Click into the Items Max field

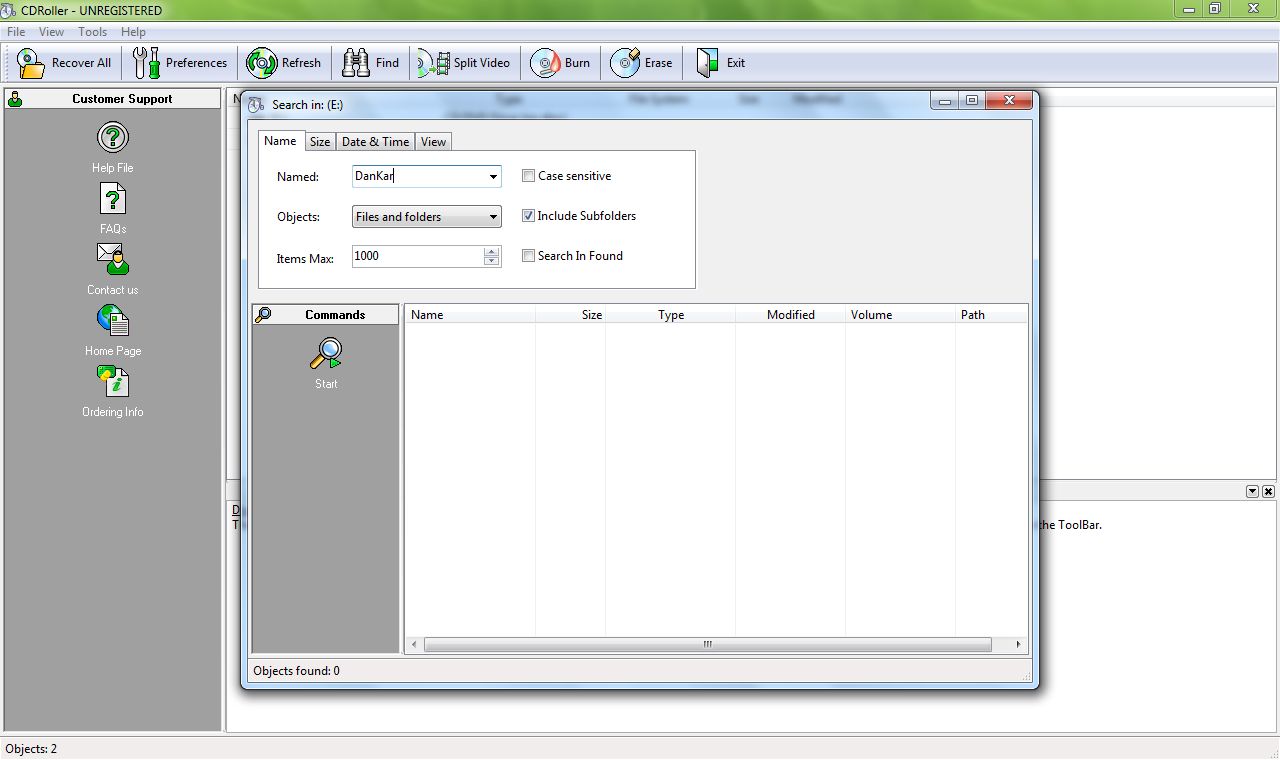click(x=417, y=256)
